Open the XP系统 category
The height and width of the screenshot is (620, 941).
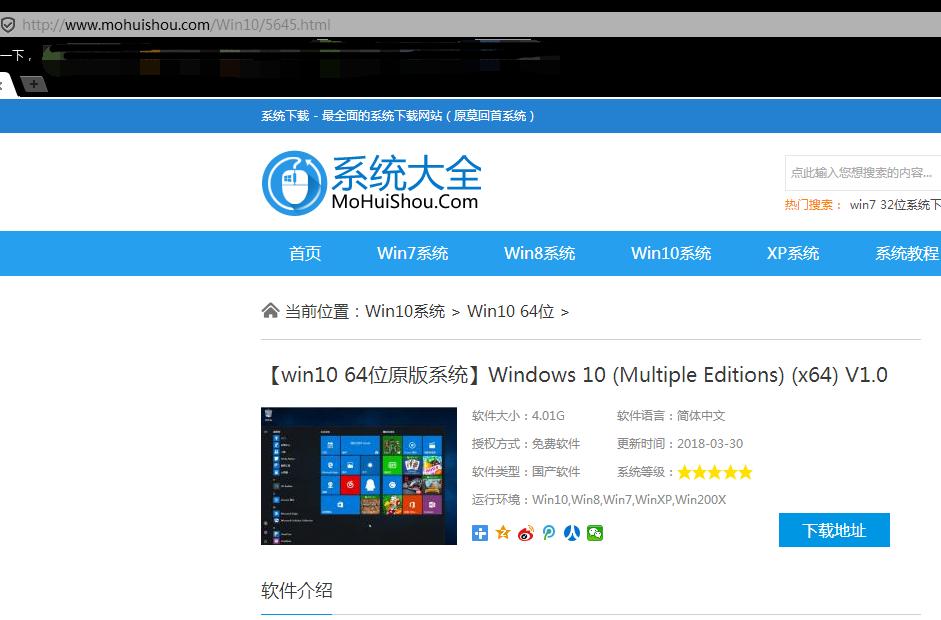pos(792,253)
